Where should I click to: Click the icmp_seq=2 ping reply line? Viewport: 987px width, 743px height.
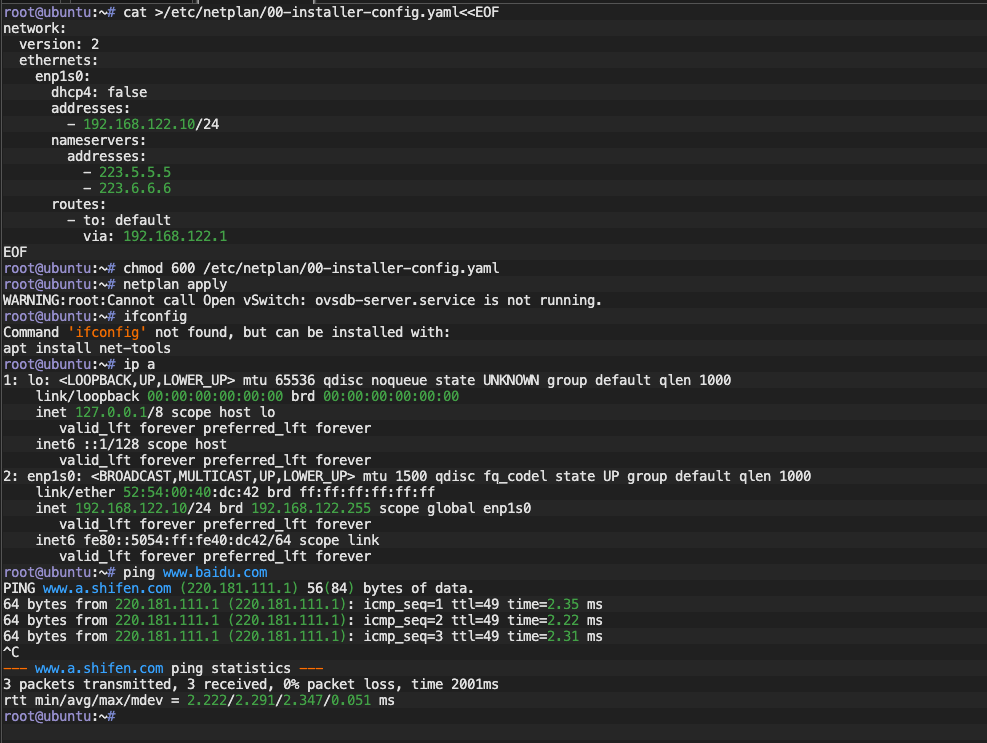(x=300, y=620)
